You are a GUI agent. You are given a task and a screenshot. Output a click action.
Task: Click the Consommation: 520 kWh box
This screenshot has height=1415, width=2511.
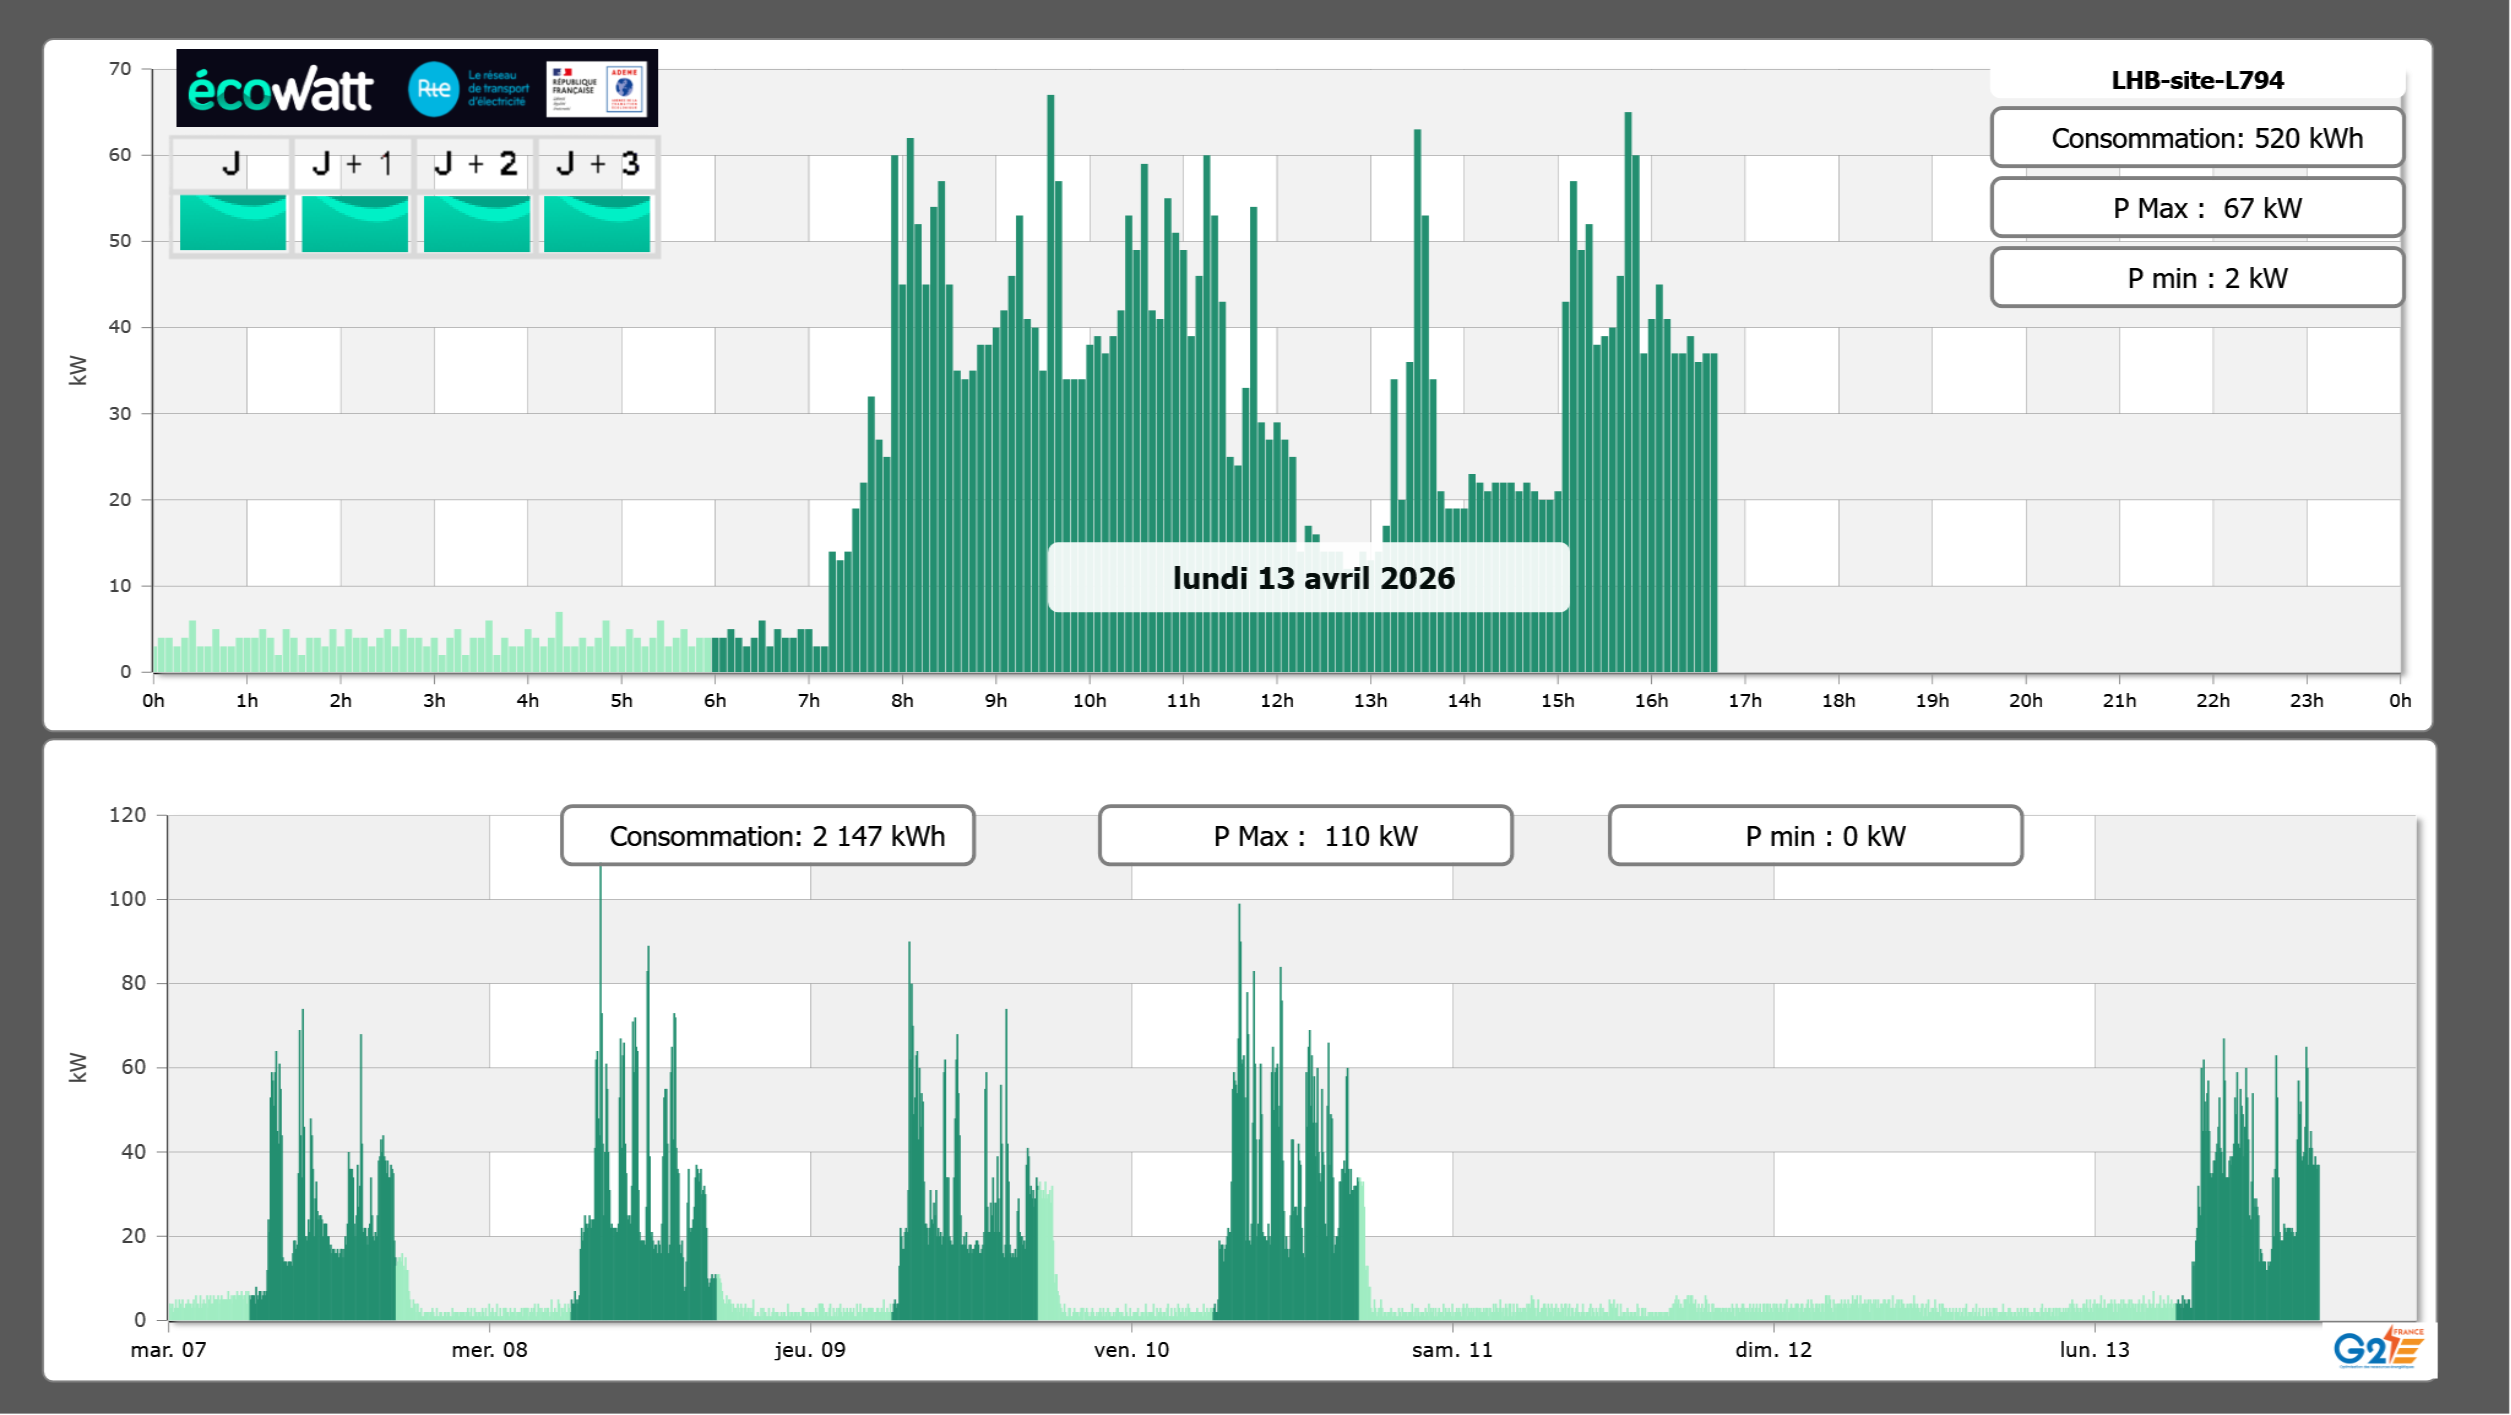click(2197, 138)
